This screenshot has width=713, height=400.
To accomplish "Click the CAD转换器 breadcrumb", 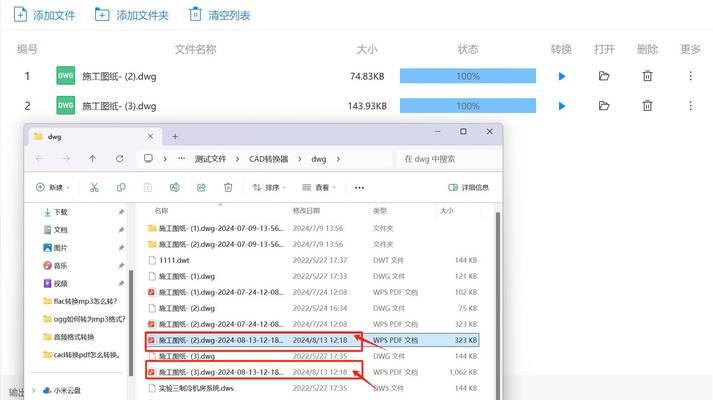I will (x=269, y=159).
